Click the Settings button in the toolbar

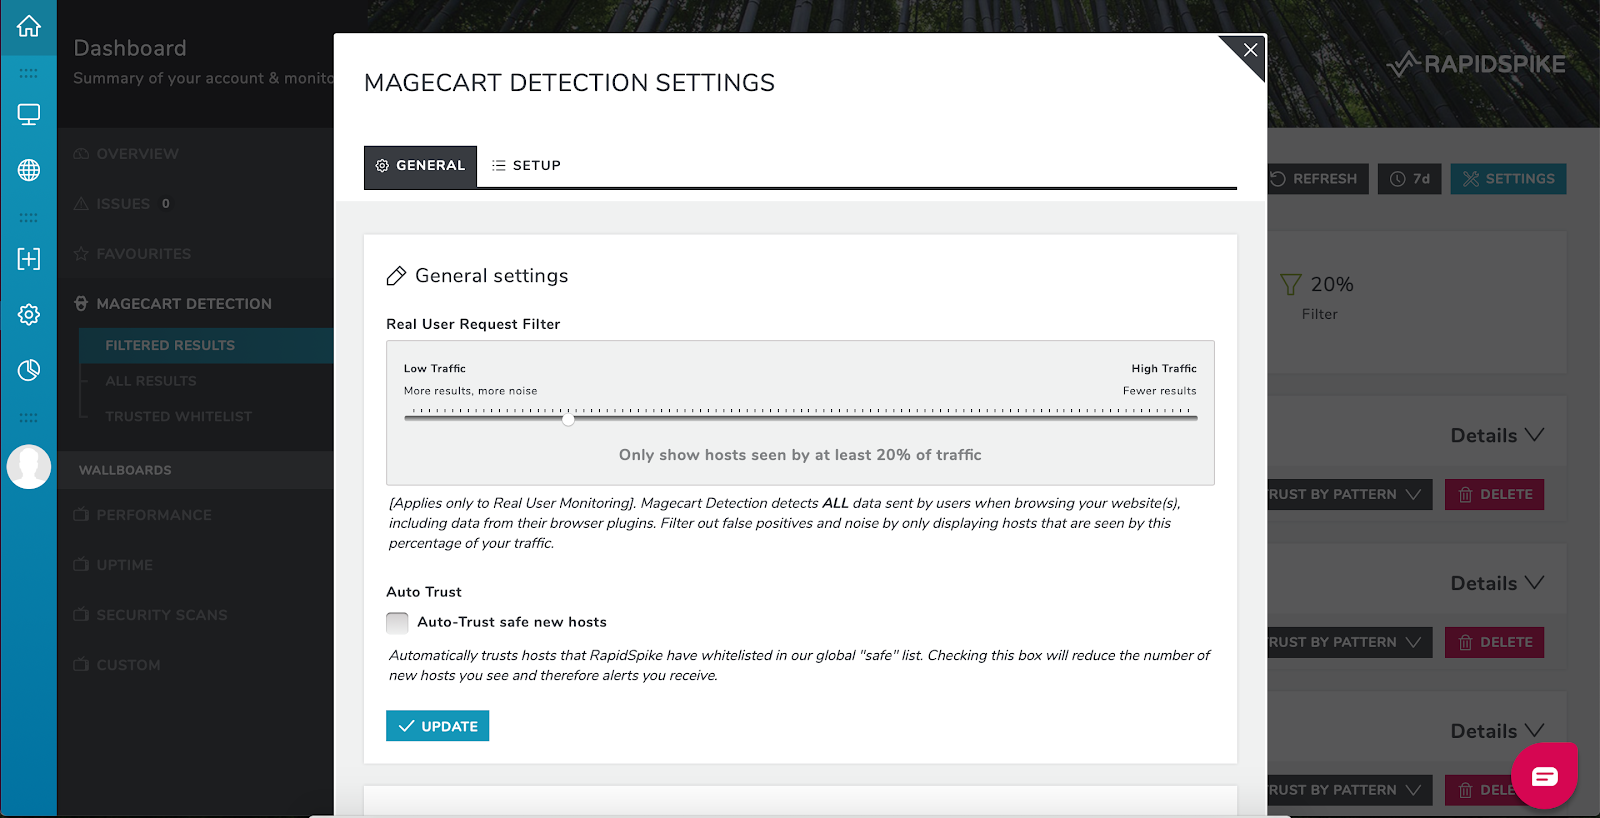[1508, 179]
